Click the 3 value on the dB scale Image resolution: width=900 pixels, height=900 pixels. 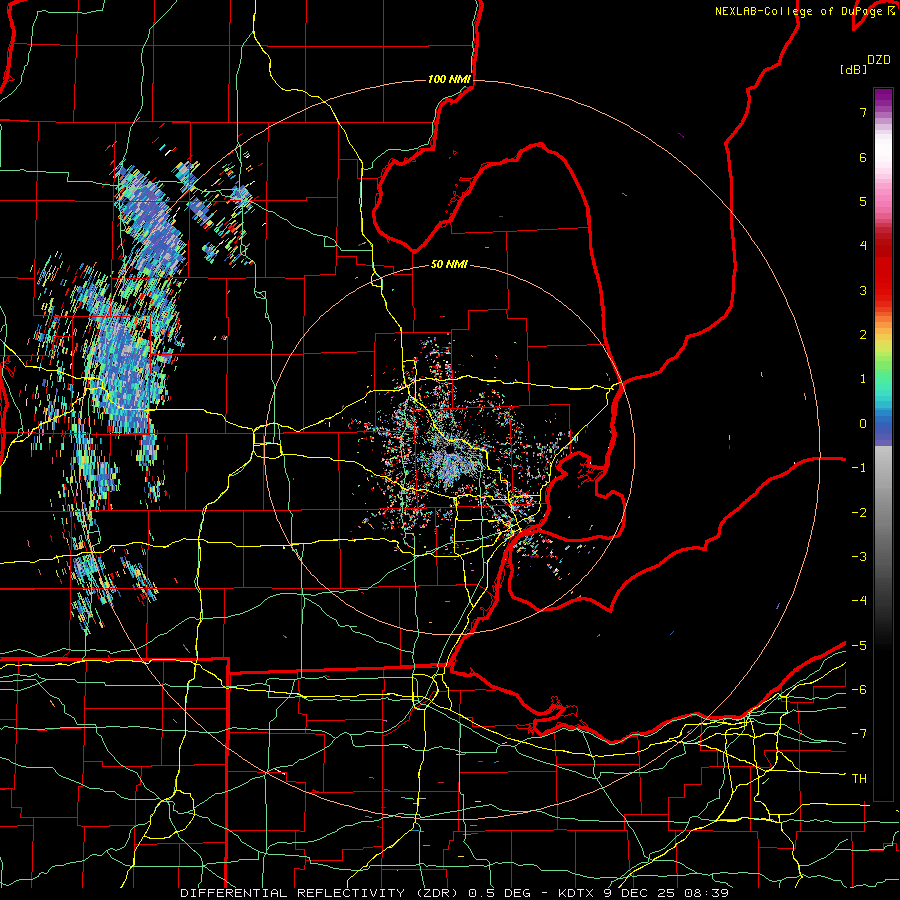863,290
